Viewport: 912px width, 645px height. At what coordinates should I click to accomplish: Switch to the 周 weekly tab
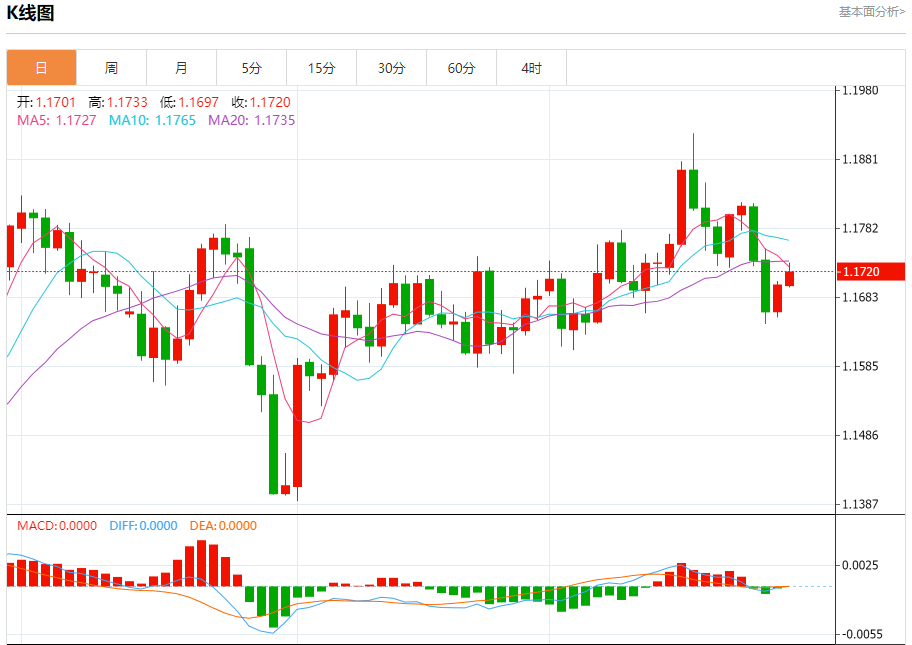click(111, 68)
